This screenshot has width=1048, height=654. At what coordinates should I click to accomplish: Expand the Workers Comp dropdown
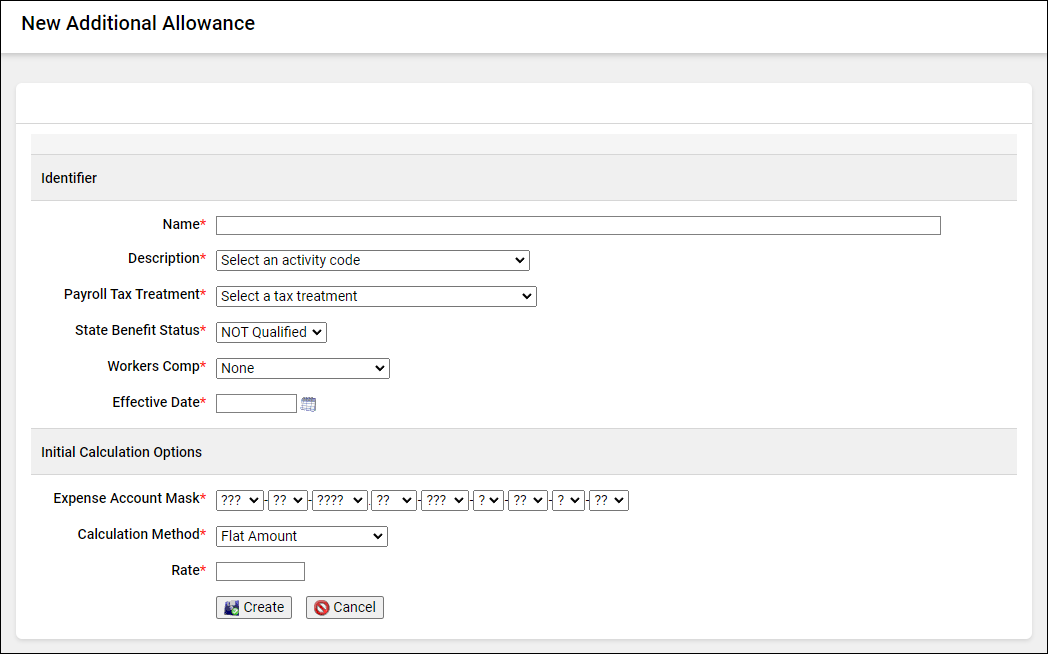coord(302,368)
